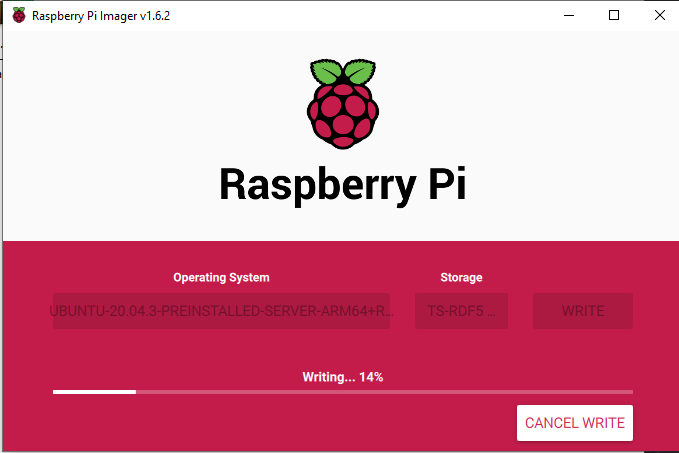Viewport: 679px width, 453px height.
Task: Click the "Storage" label
Action: (461, 278)
